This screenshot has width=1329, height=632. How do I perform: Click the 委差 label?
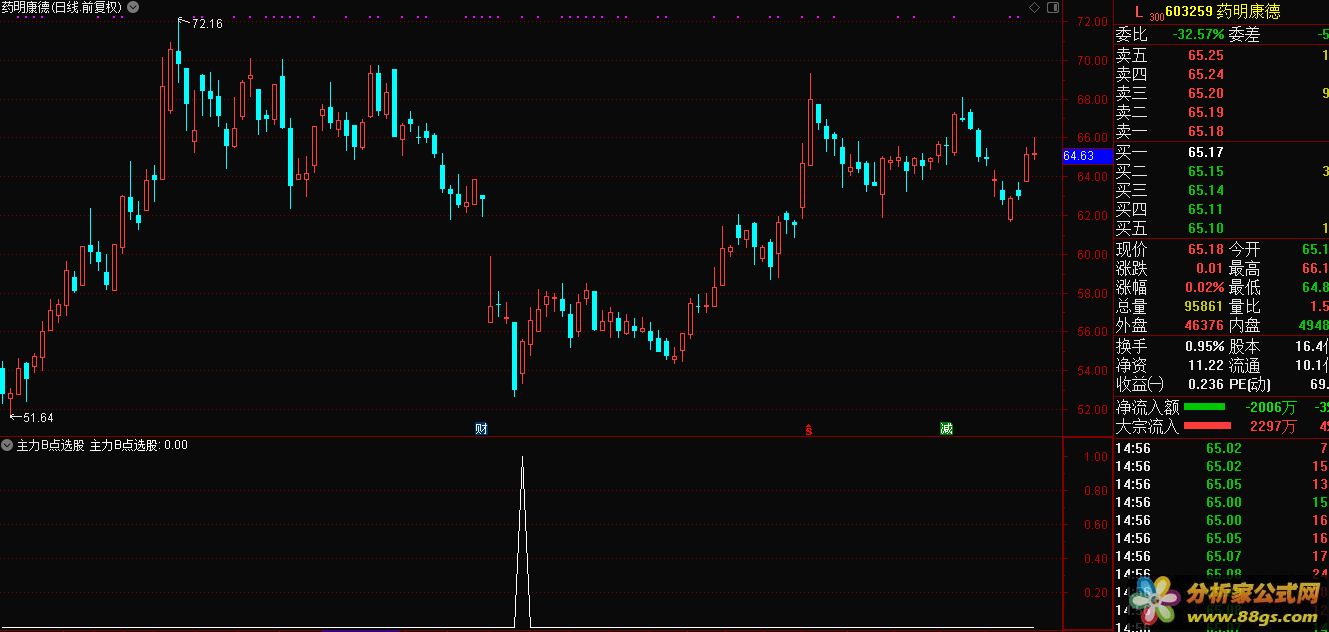pos(1245,35)
